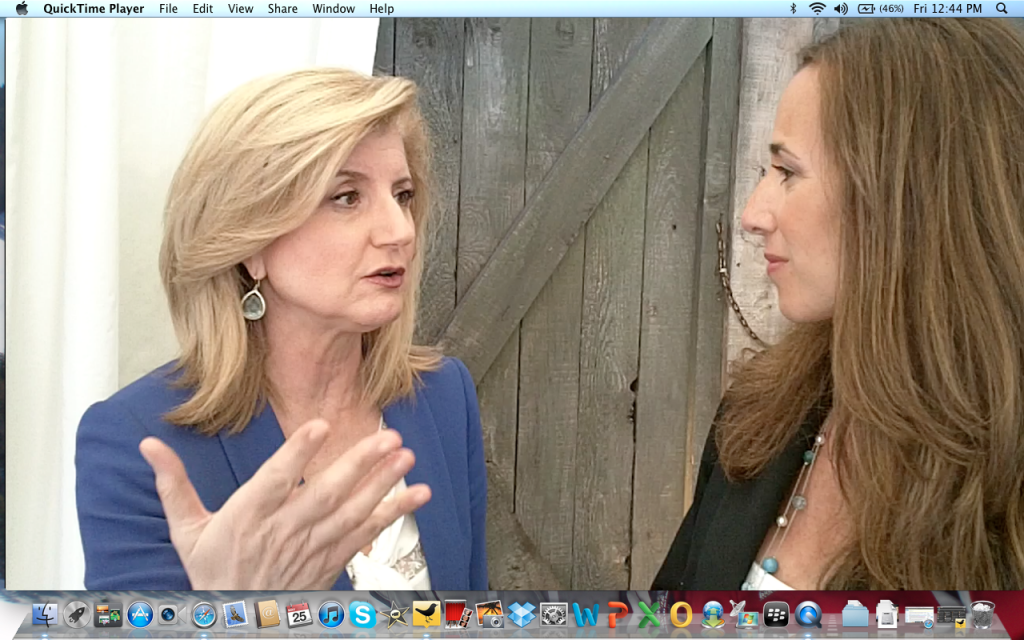Click the clock Fri 12:44 PM

(x=948, y=8)
